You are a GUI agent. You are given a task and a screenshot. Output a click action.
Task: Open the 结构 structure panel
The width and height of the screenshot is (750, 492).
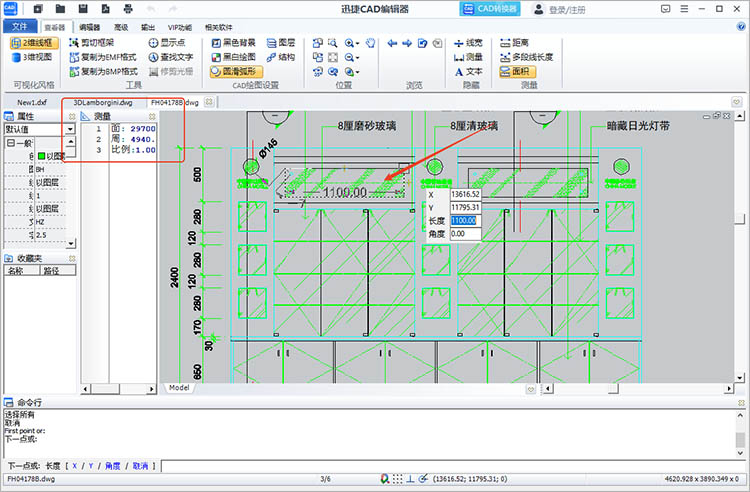pos(281,57)
